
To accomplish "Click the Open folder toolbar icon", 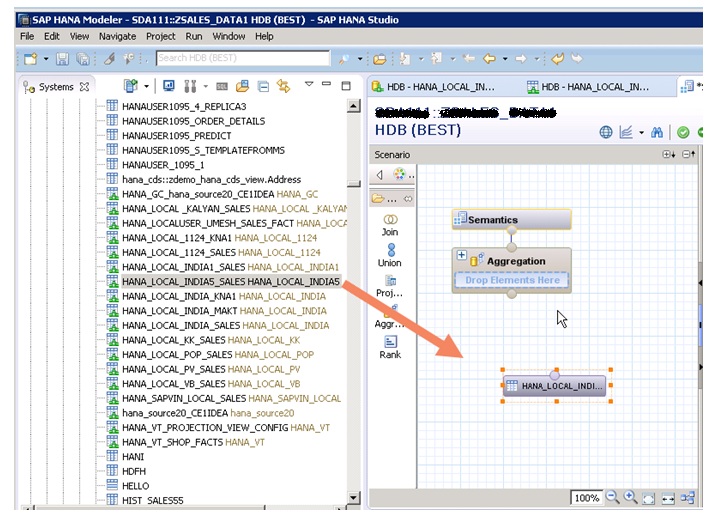I will tap(380, 59).
